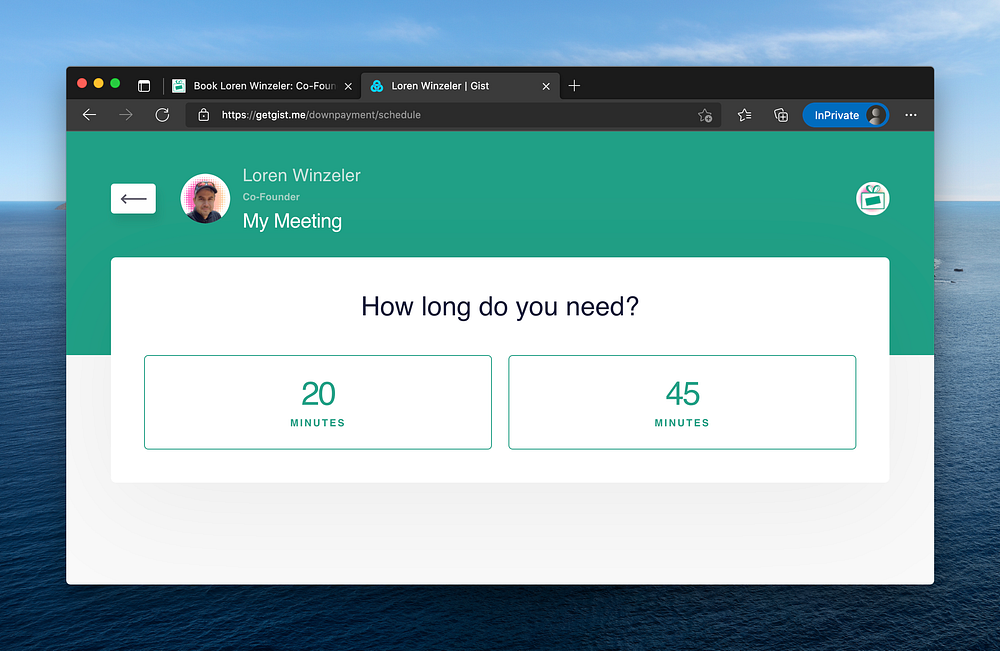This screenshot has height=651, width=1000.
Task: Click the address bar URL field
Action: 453,115
